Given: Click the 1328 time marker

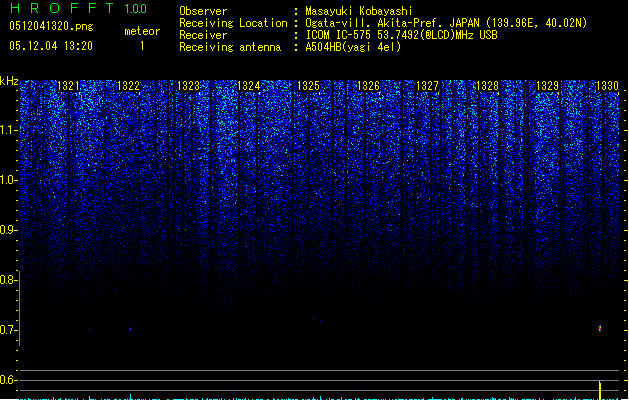Looking at the screenshot, I should (487, 86).
